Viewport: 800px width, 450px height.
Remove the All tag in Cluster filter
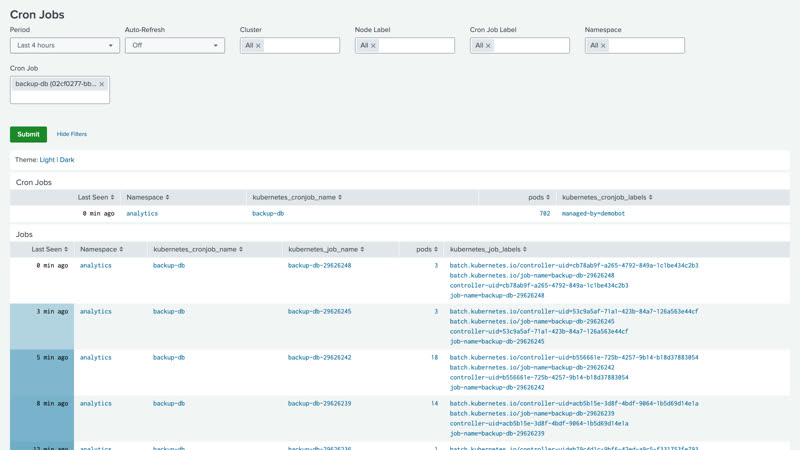[x=258, y=46]
